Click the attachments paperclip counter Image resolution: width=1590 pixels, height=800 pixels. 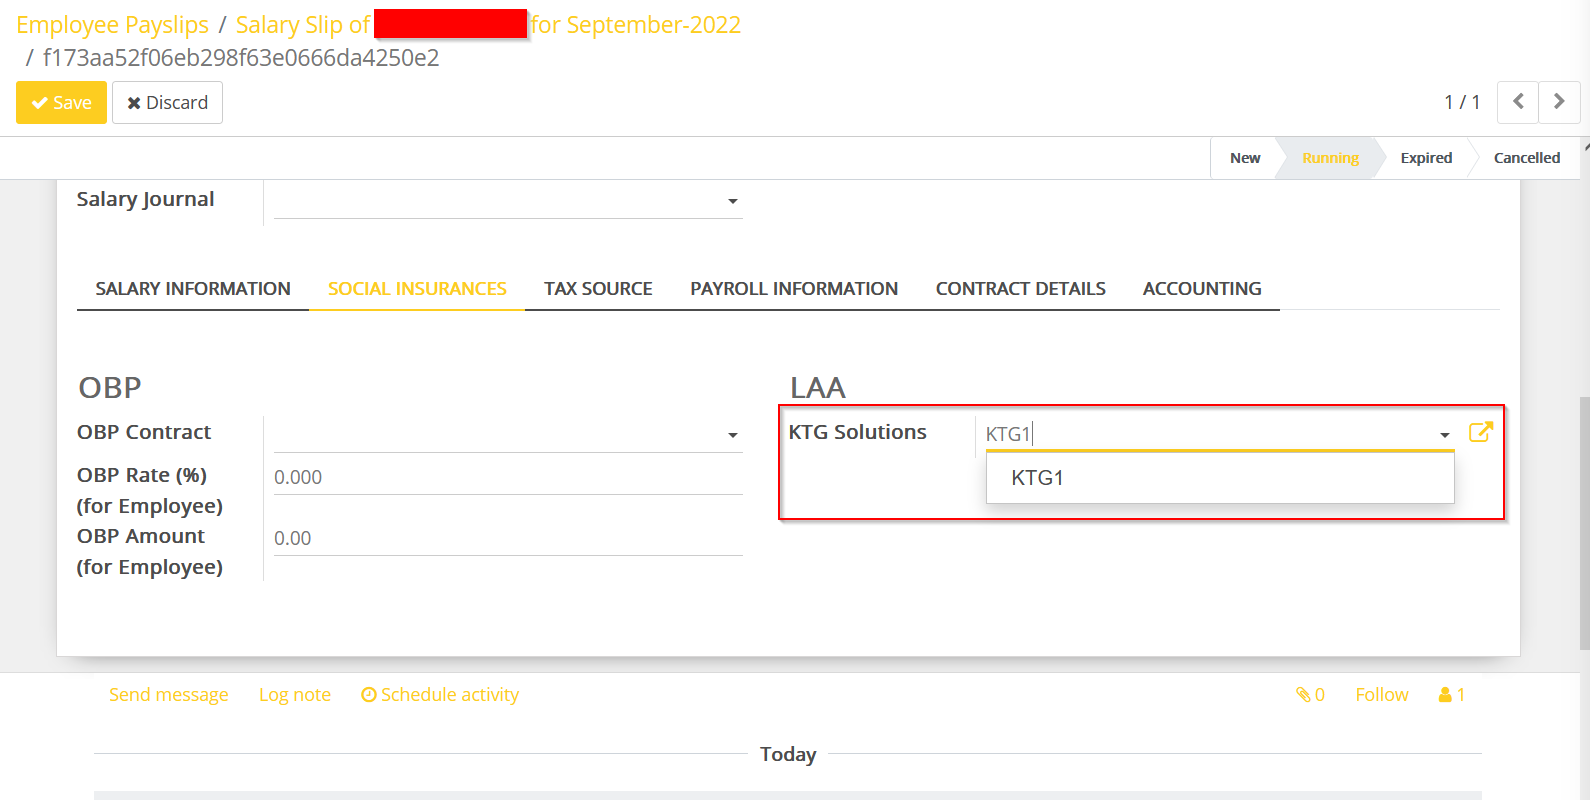coord(1310,695)
